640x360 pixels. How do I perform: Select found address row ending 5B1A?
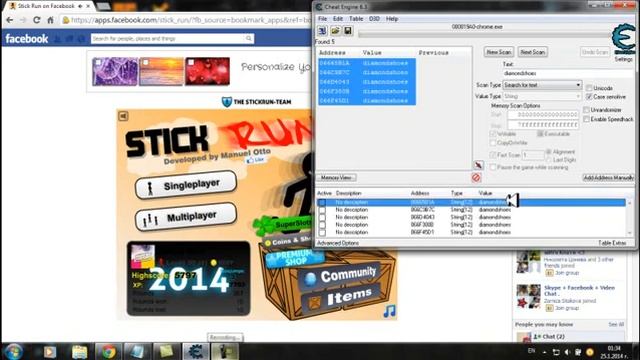coord(367,63)
